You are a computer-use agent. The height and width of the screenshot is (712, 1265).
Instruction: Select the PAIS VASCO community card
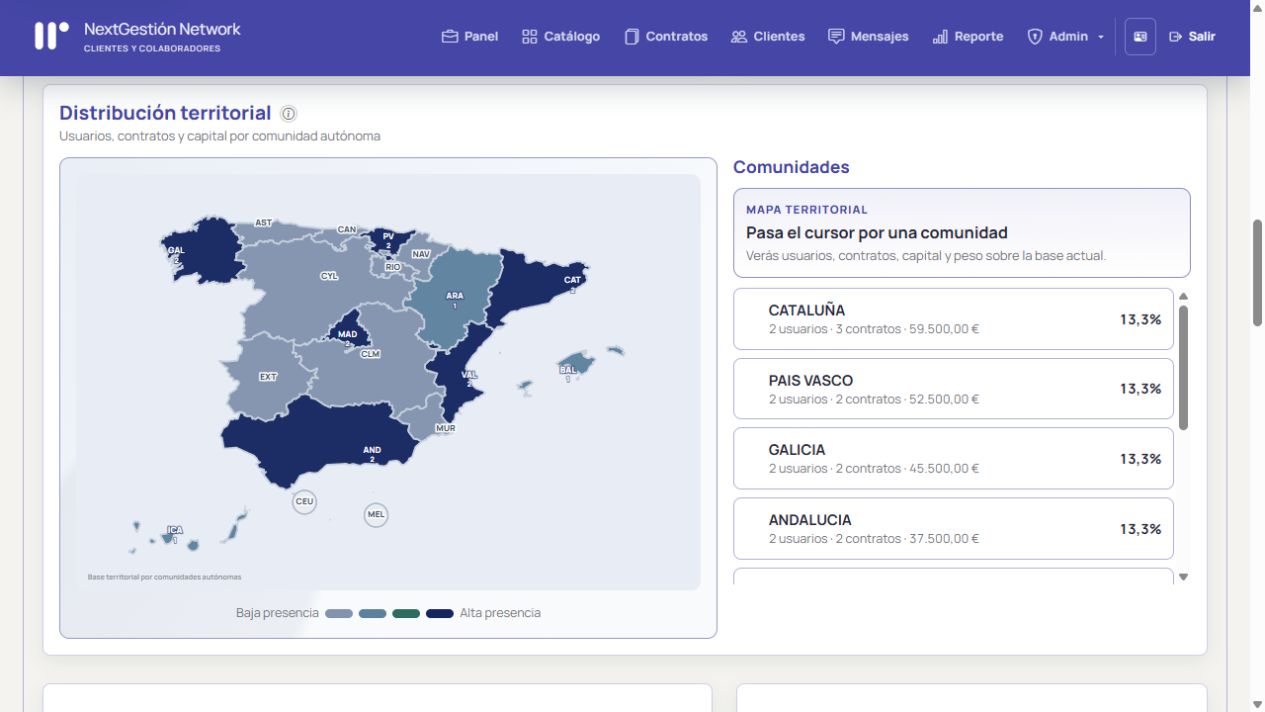coord(953,389)
